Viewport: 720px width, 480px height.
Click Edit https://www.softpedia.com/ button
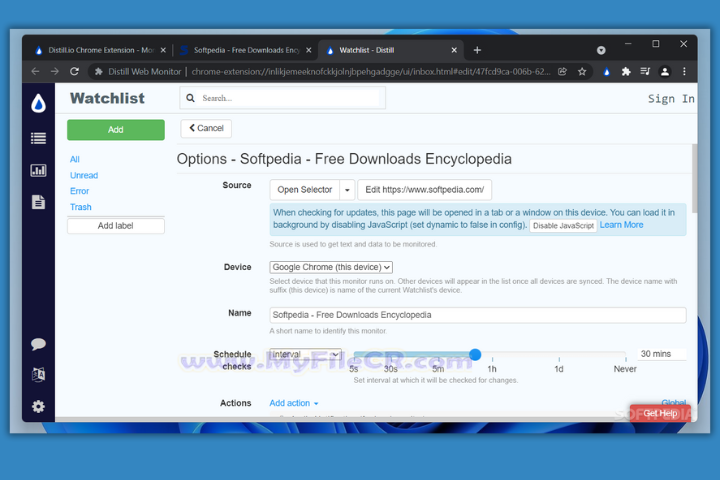click(x=424, y=190)
